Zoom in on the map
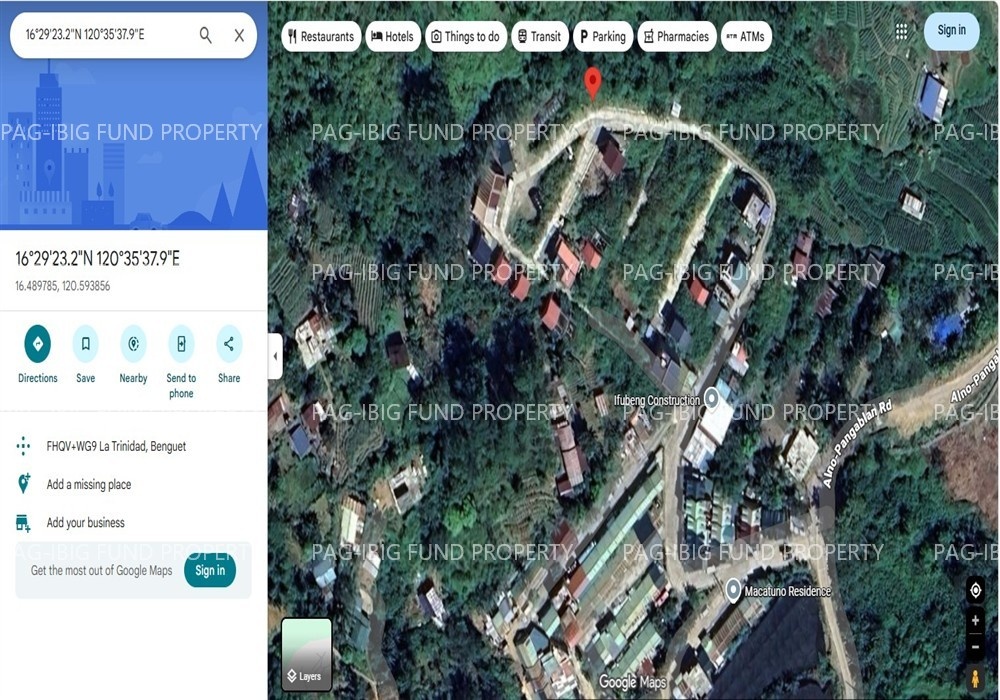Image resolution: width=1000 pixels, height=700 pixels. (975, 621)
